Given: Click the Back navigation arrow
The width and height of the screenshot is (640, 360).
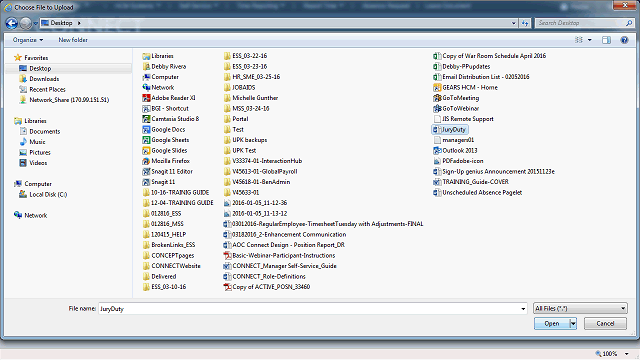Looking at the screenshot, I should [11, 23].
